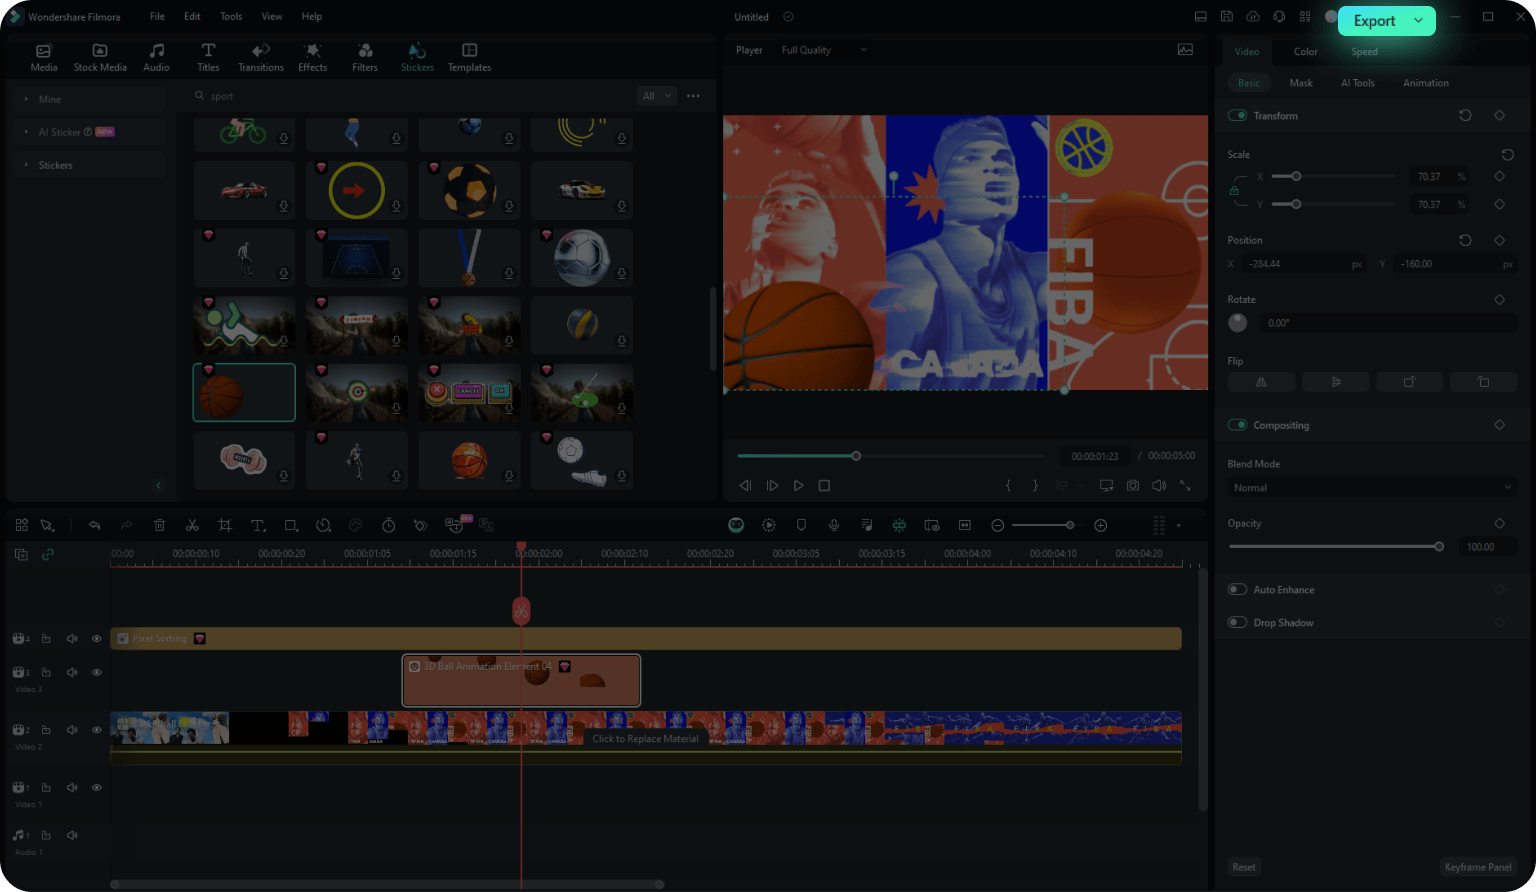This screenshot has height=892, width=1536.
Task: Open the Keyframe Panel button
Action: click(x=1478, y=867)
